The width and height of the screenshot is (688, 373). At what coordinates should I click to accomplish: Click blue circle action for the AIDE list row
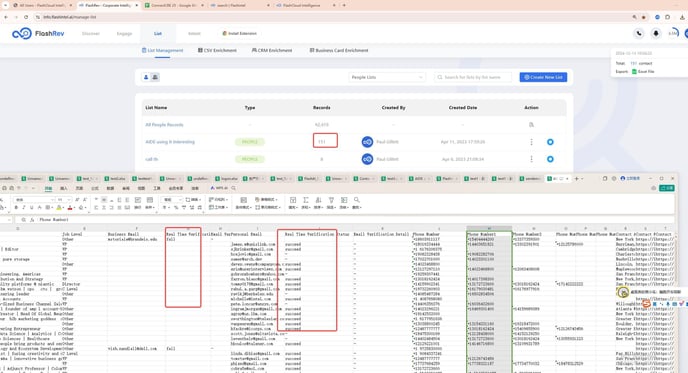click(x=550, y=142)
